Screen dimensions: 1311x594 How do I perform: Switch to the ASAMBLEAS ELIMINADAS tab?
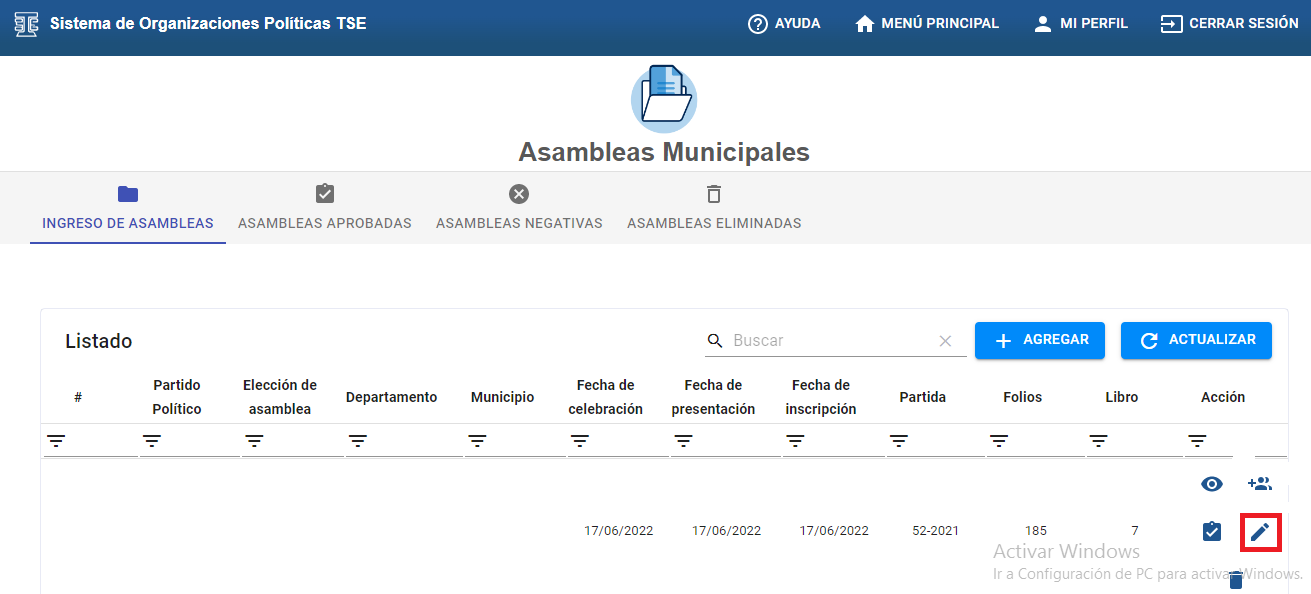(714, 208)
